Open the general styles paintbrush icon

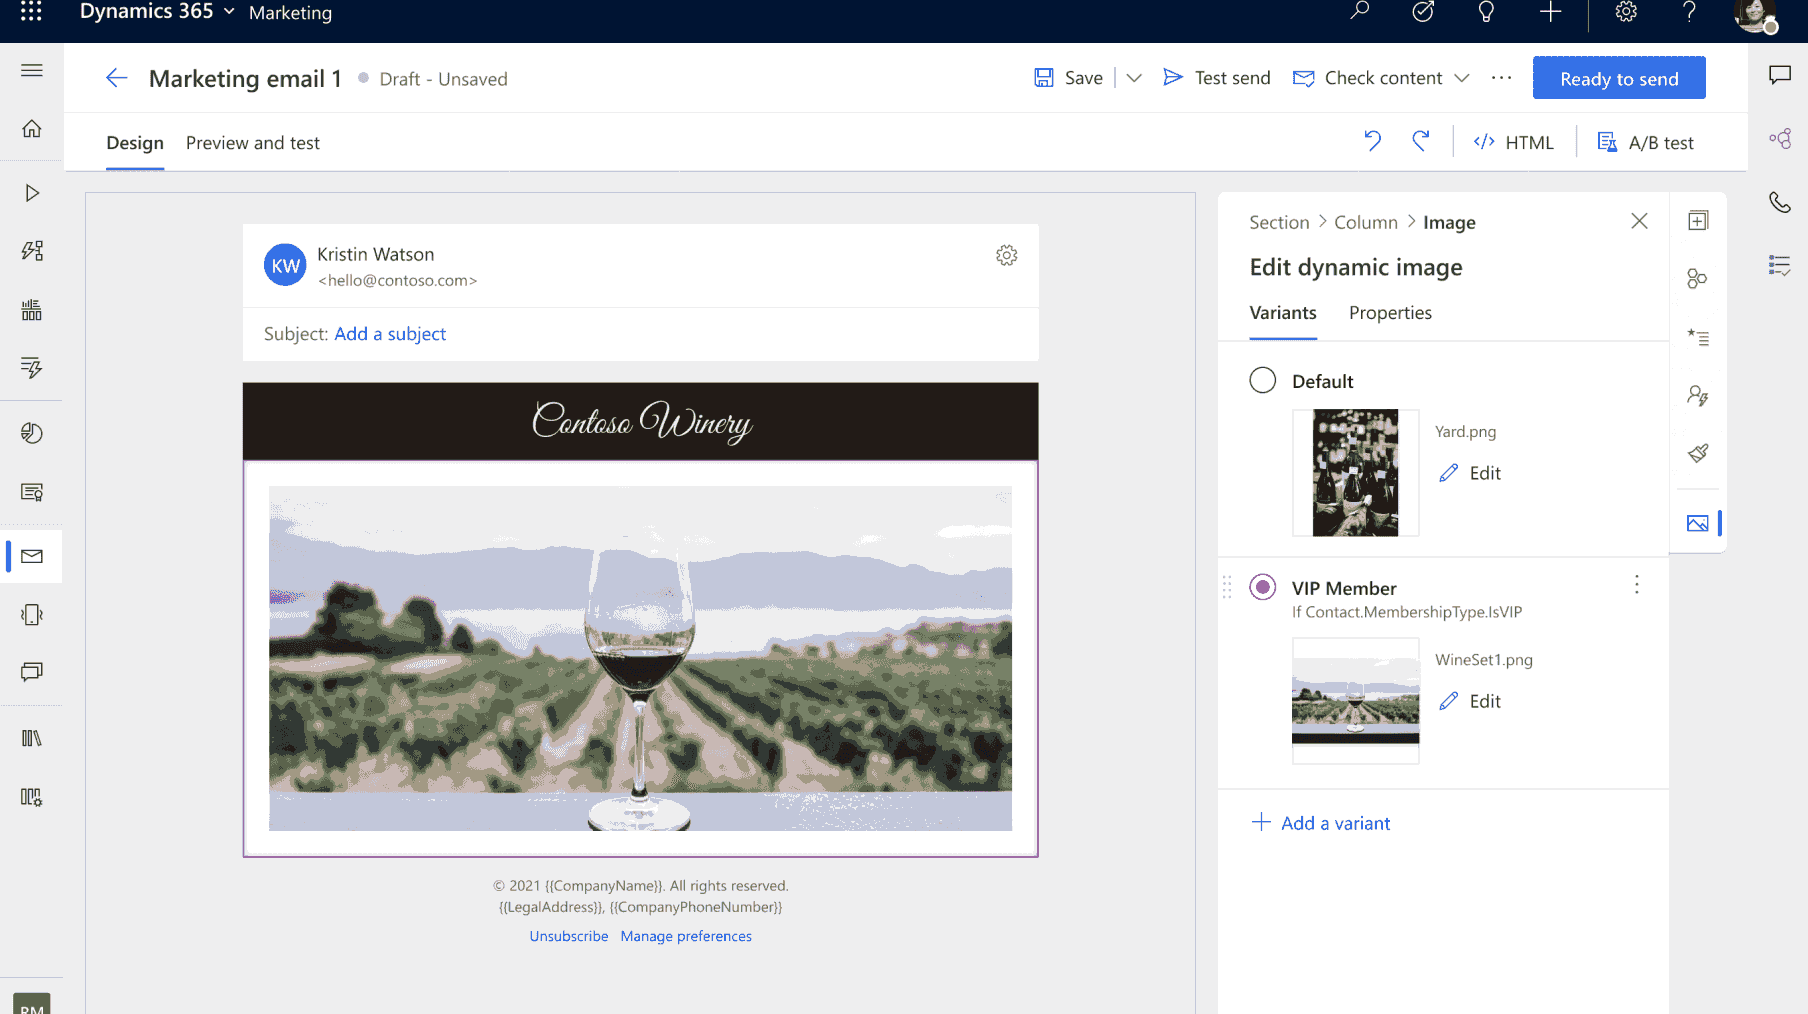pyautogui.click(x=1697, y=453)
